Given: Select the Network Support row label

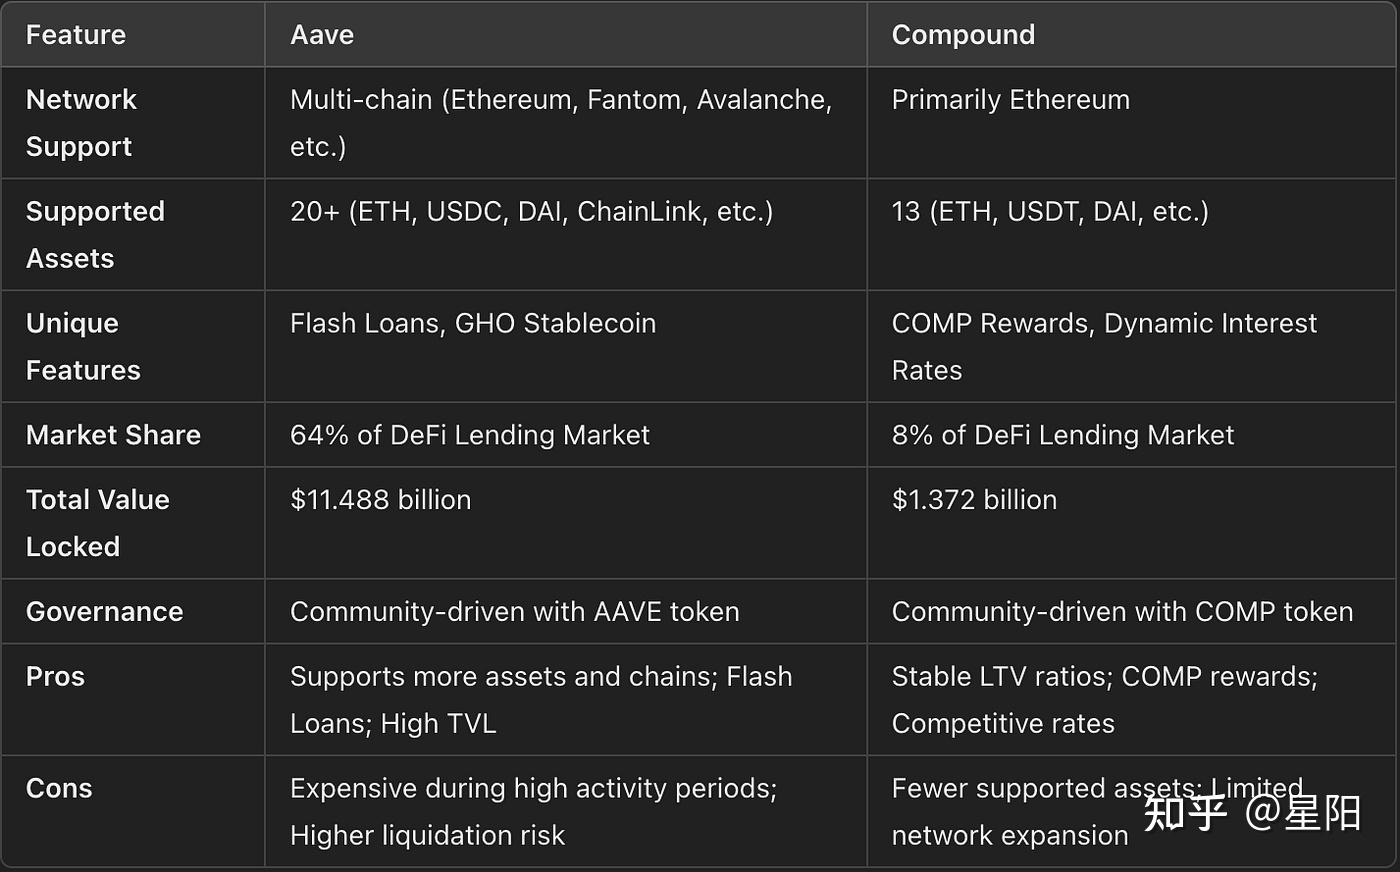Looking at the screenshot, I should (x=81, y=123).
